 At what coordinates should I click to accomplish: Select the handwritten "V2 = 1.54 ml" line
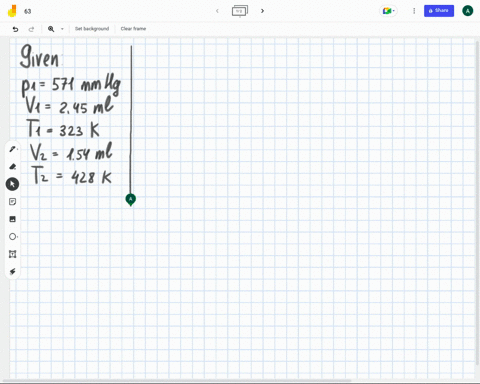[71, 152]
